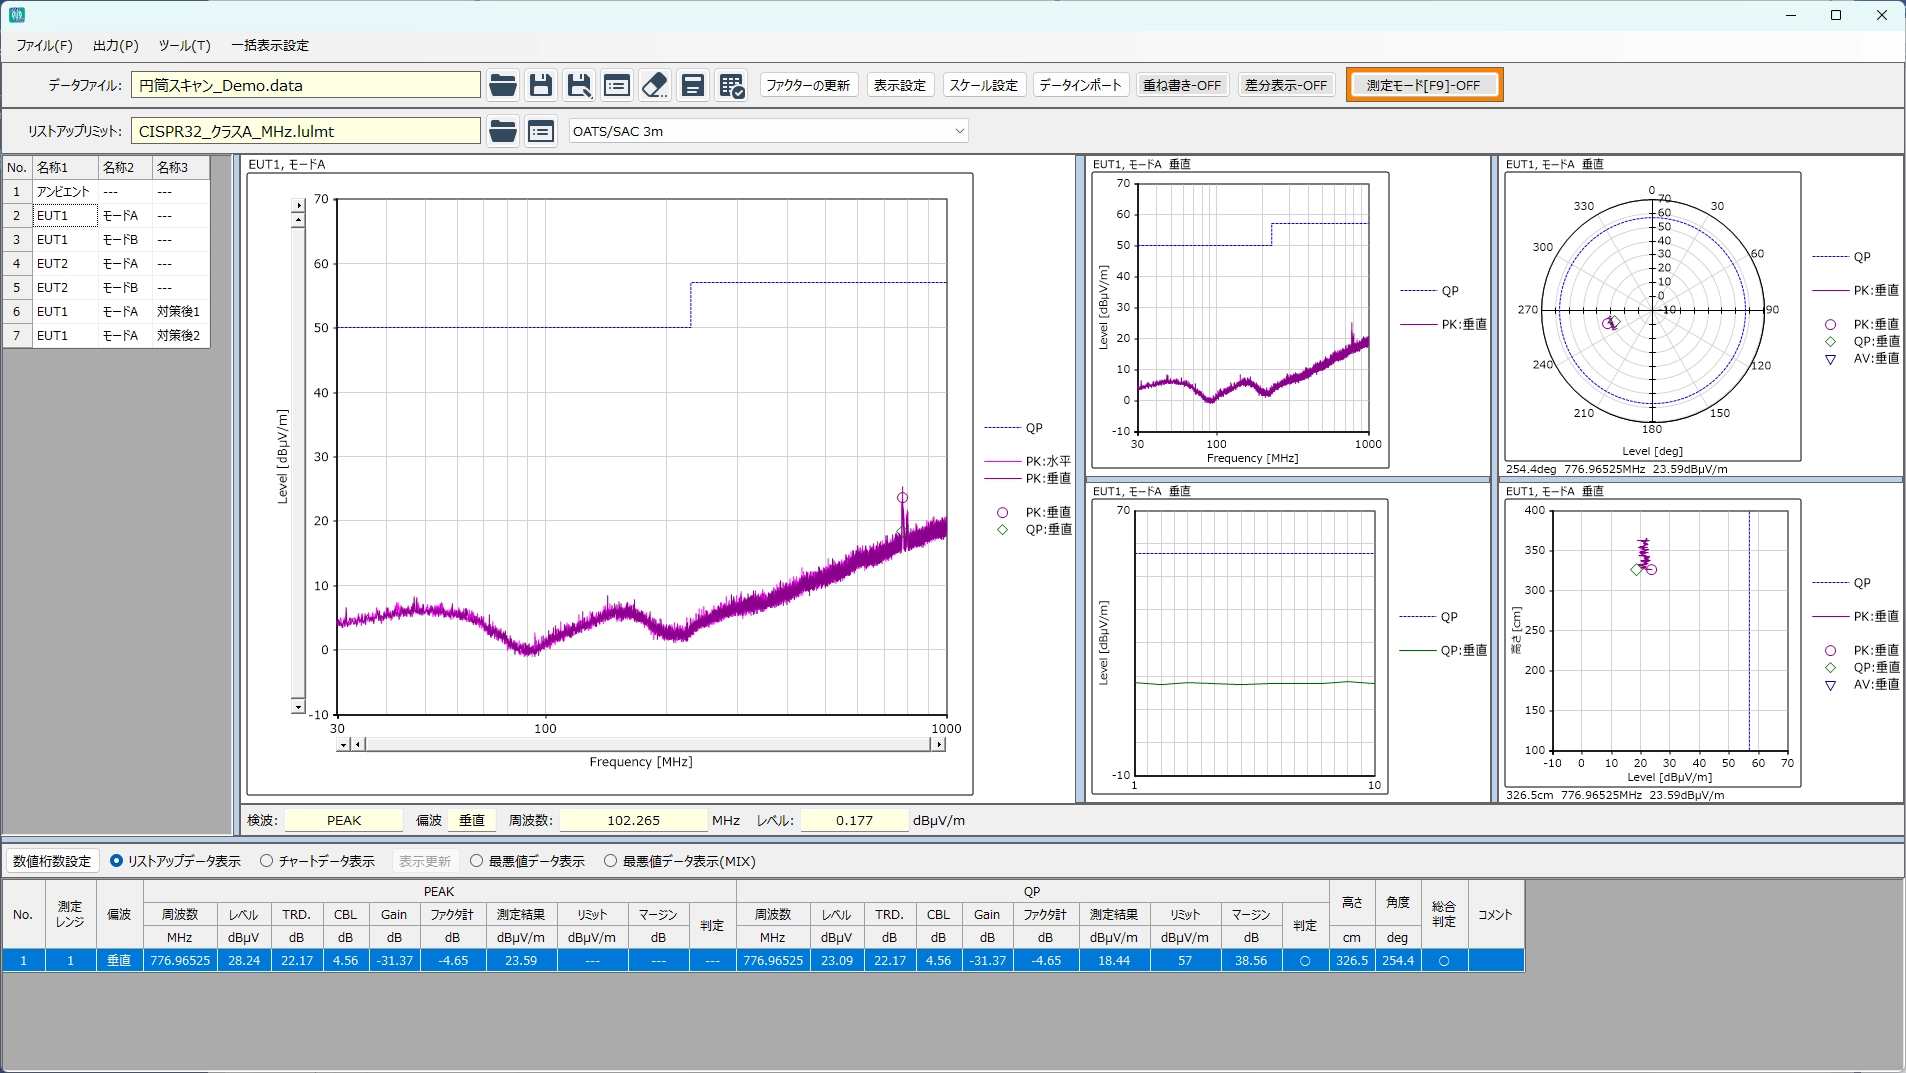Toggle 測定モード[F9]-OFF button
Screen dimensions: 1906x1073
pos(1423,86)
